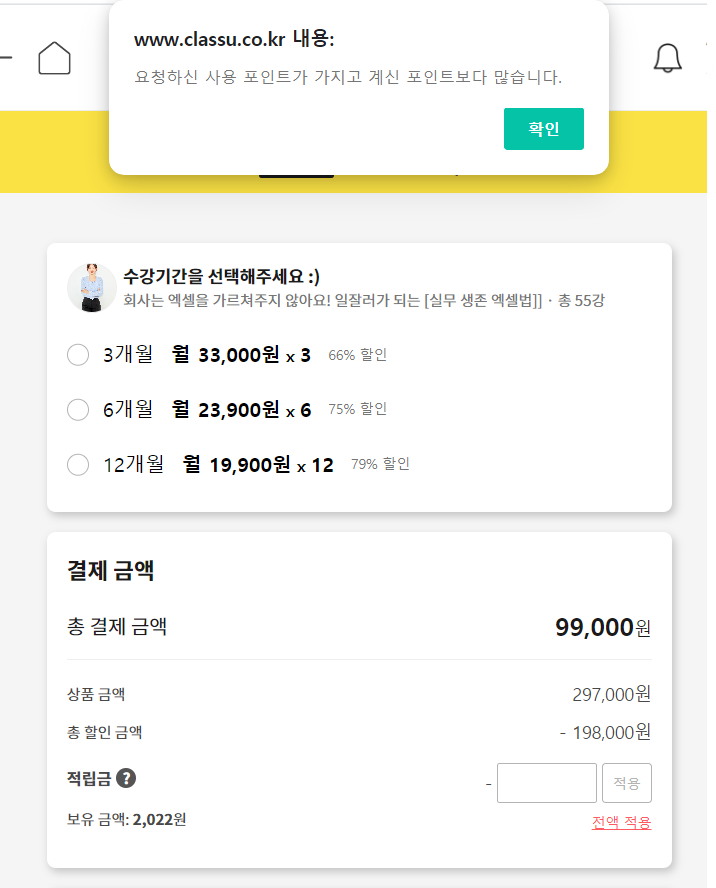Viewport: 716px width, 888px height.
Task: Click the back arrow at top left
Action: coord(5,58)
